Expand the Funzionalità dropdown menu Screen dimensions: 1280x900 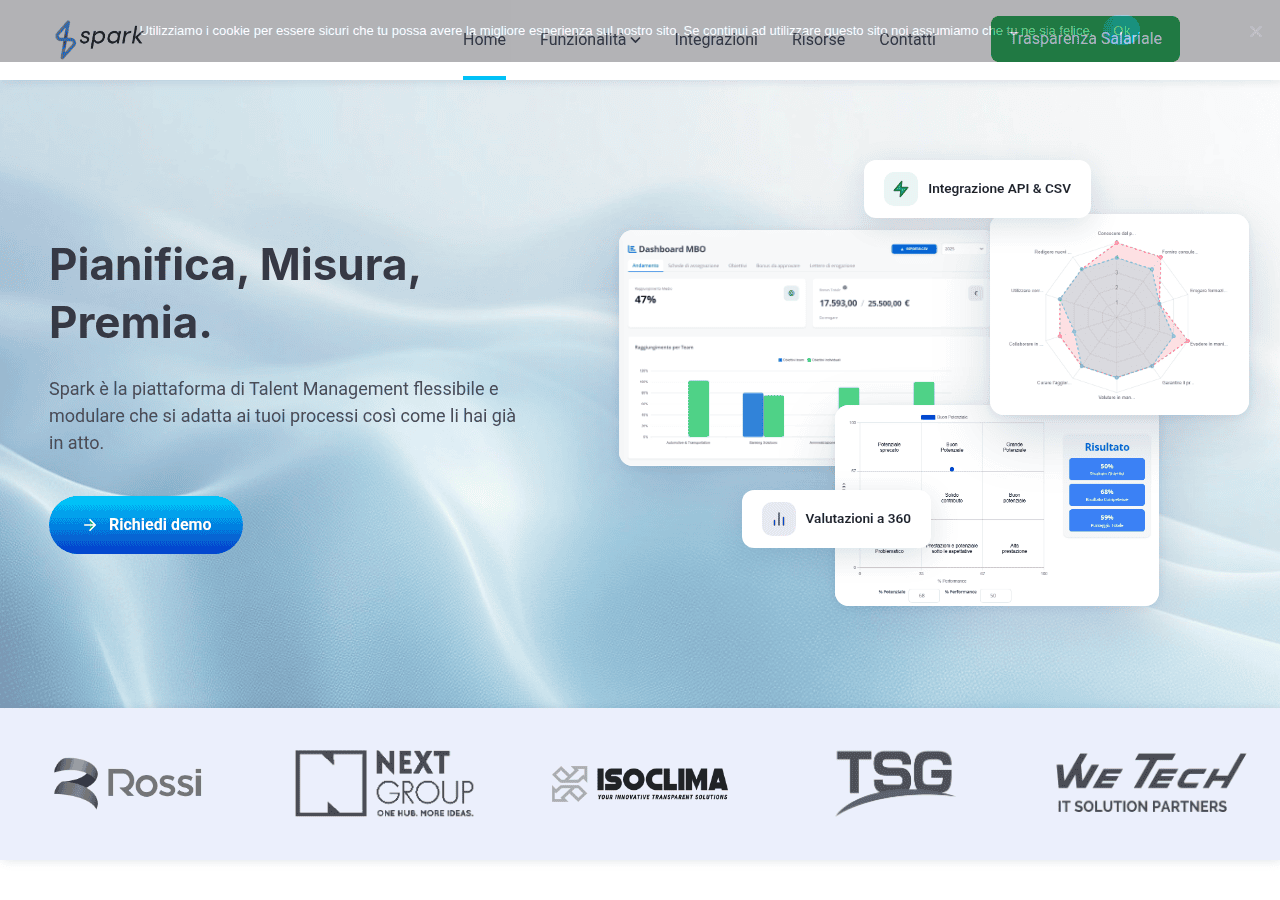590,40
